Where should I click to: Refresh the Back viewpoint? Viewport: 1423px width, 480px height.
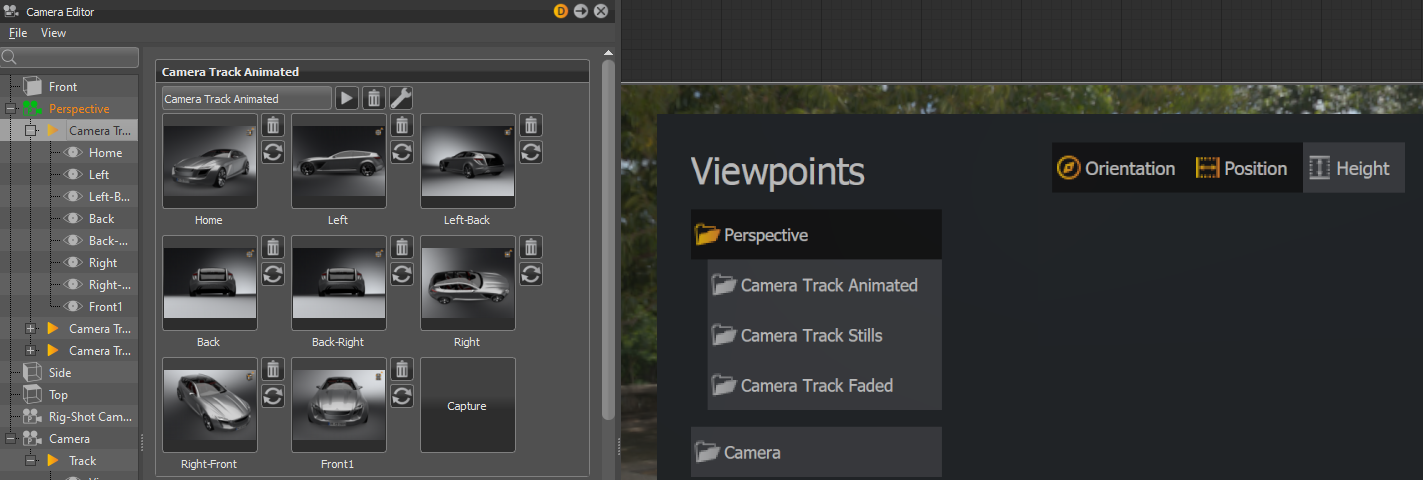273,274
